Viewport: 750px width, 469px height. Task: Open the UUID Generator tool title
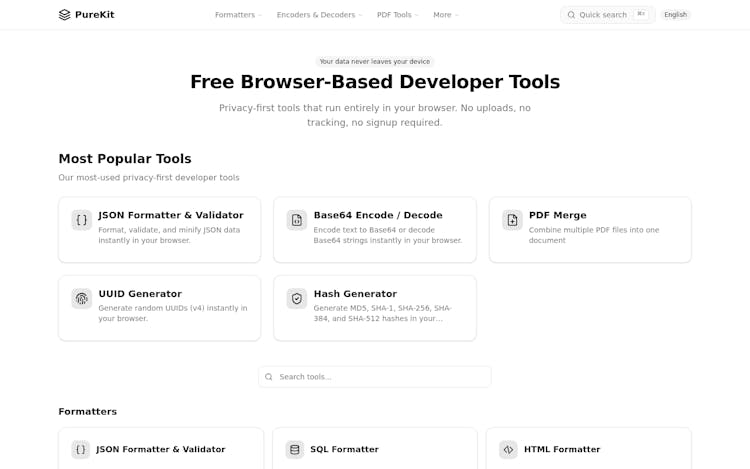(x=140, y=294)
